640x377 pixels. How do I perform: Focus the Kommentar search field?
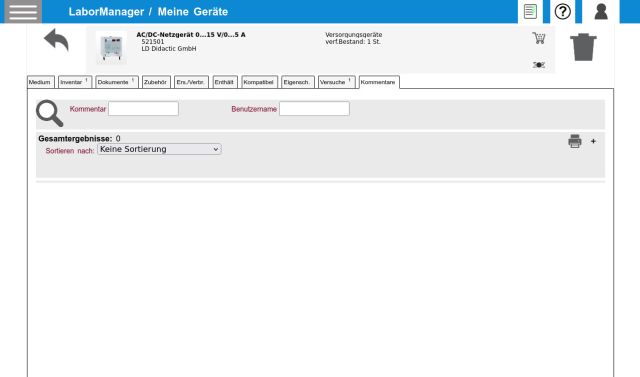click(x=143, y=109)
